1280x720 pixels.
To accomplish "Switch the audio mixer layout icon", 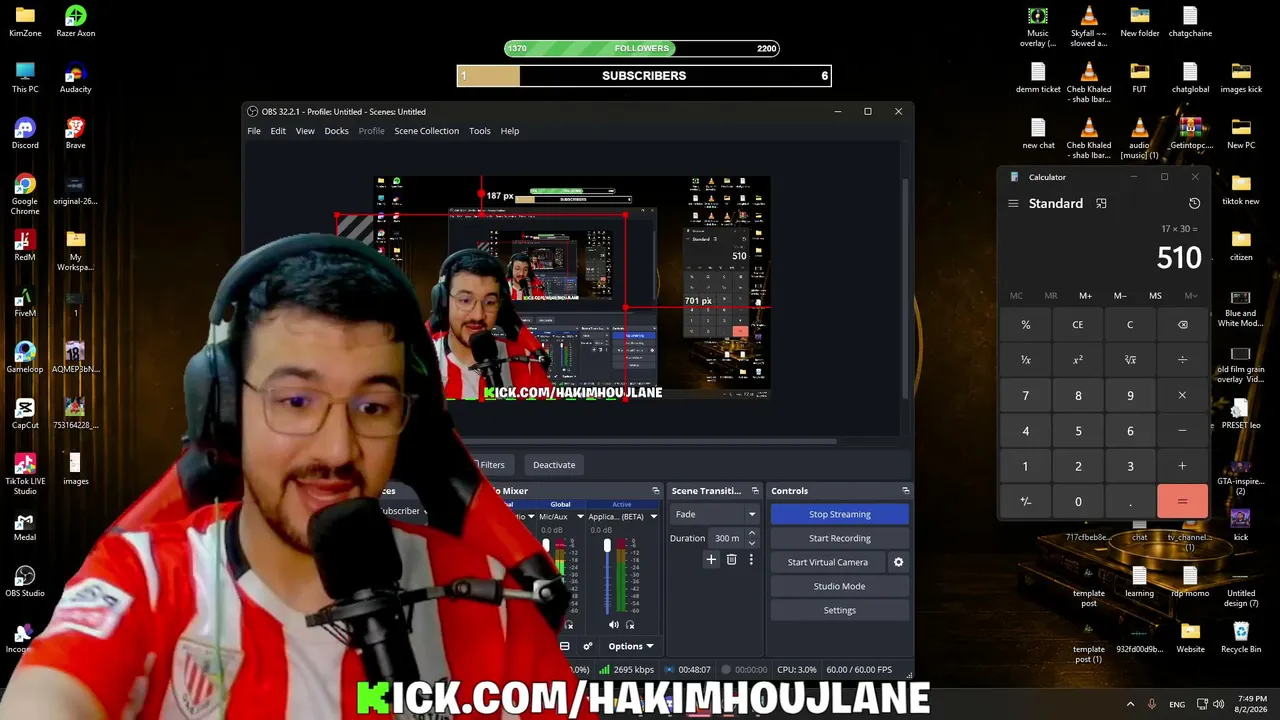I will [565, 646].
